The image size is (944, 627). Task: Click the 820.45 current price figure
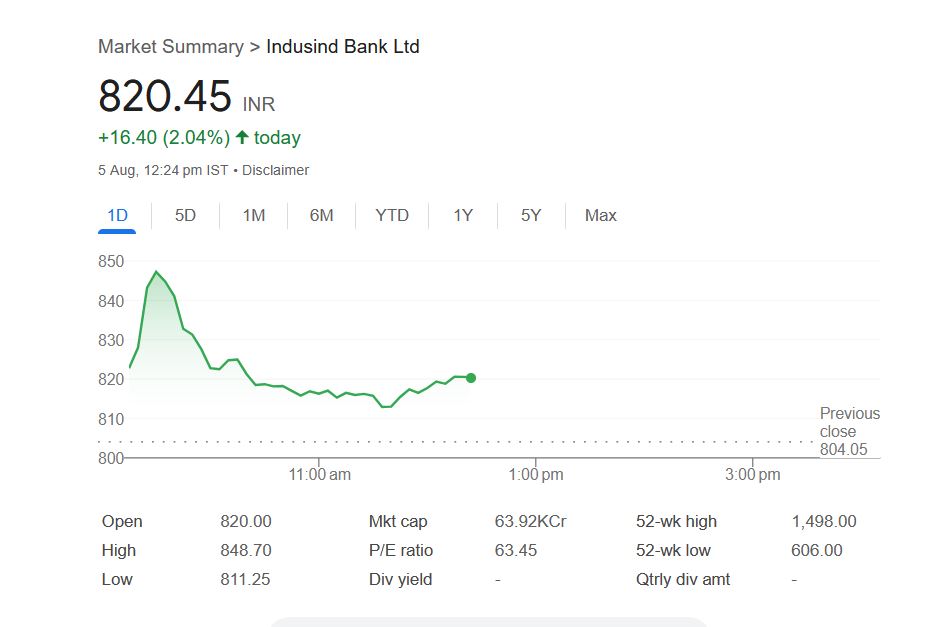pyautogui.click(x=165, y=97)
